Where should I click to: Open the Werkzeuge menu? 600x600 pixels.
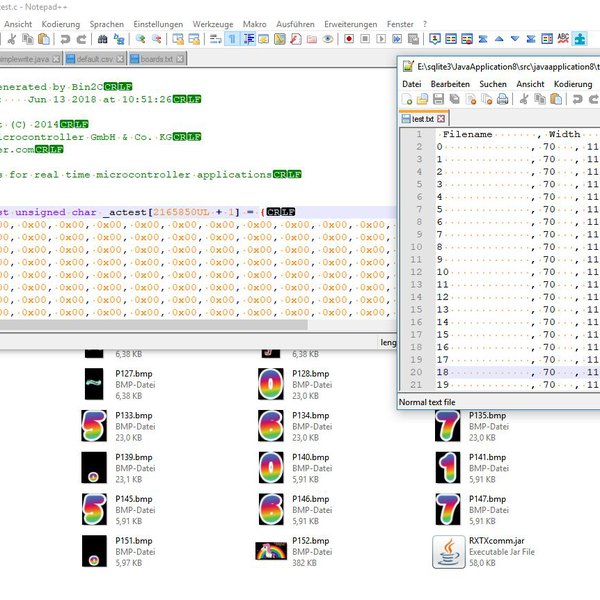(x=211, y=23)
